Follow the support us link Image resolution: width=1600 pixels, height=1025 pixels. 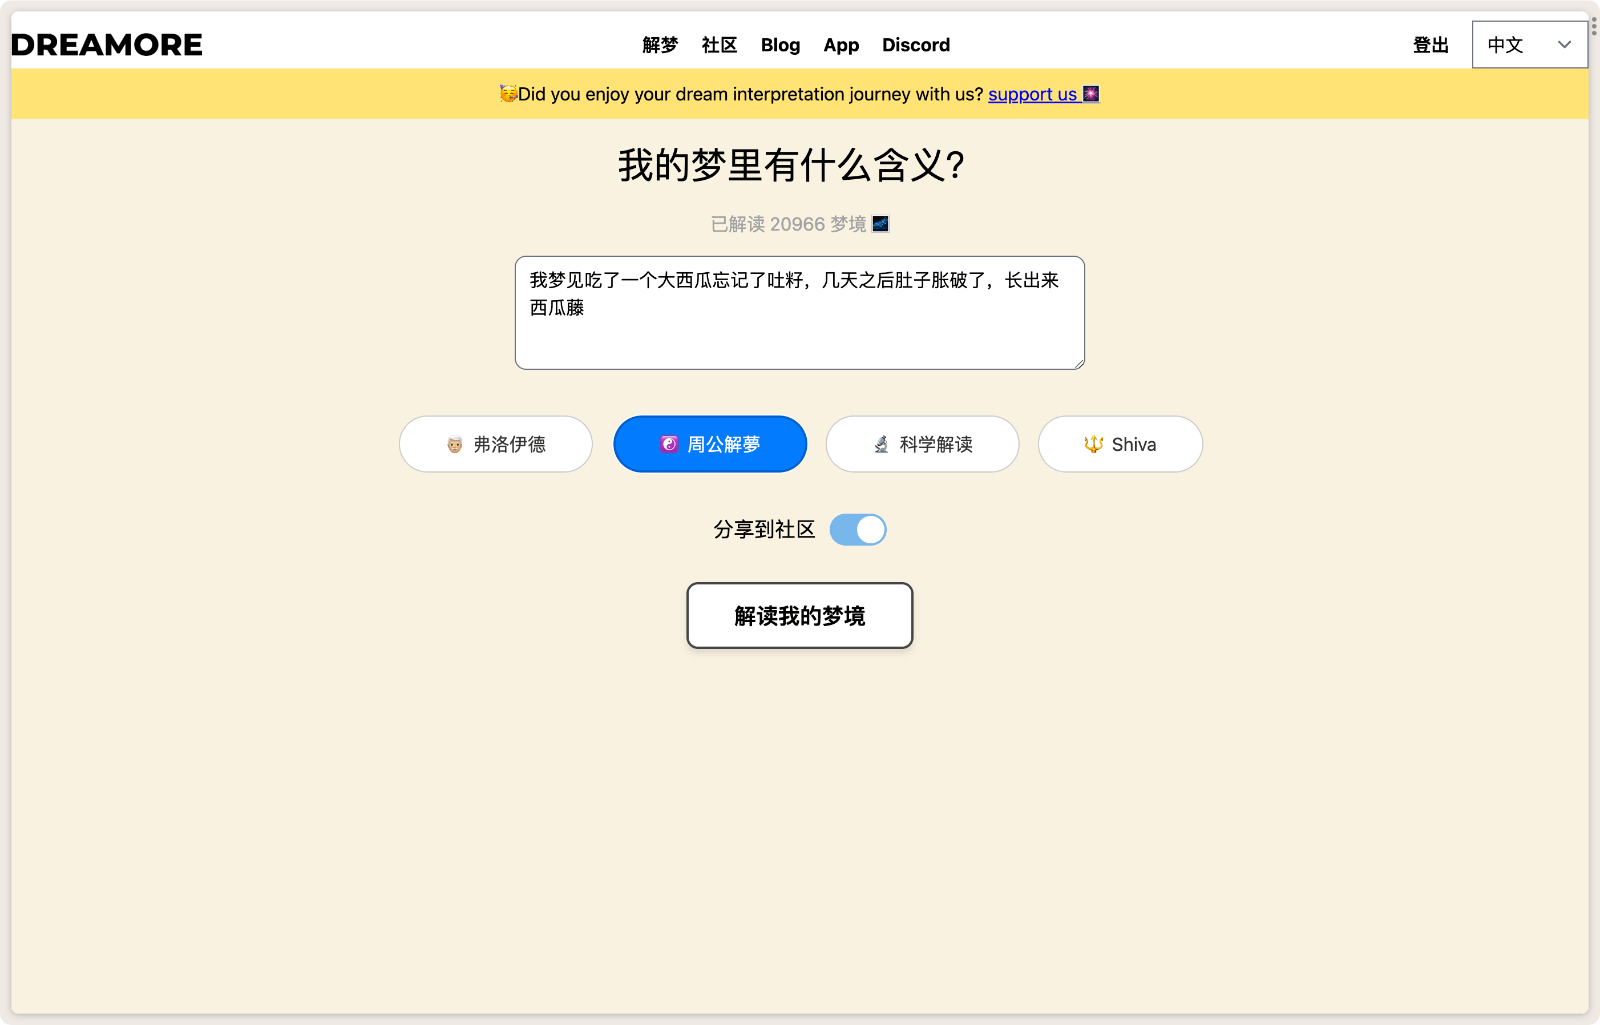pyautogui.click(x=1032, y=94)
